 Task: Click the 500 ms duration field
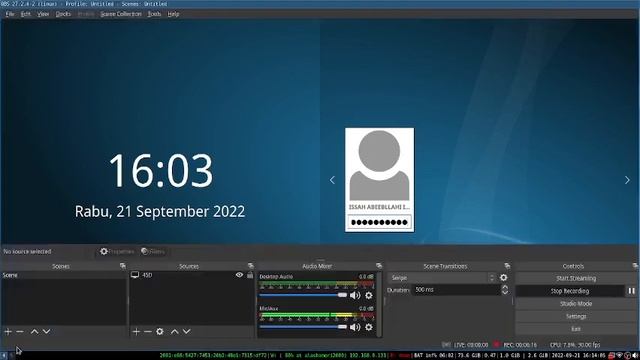tap(456, 290)
